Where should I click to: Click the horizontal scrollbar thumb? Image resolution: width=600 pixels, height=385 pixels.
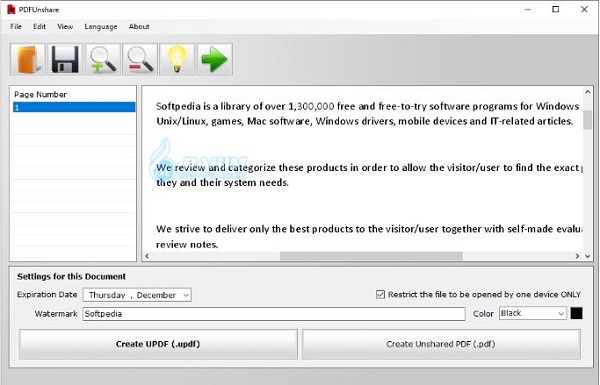coord(371,256)
